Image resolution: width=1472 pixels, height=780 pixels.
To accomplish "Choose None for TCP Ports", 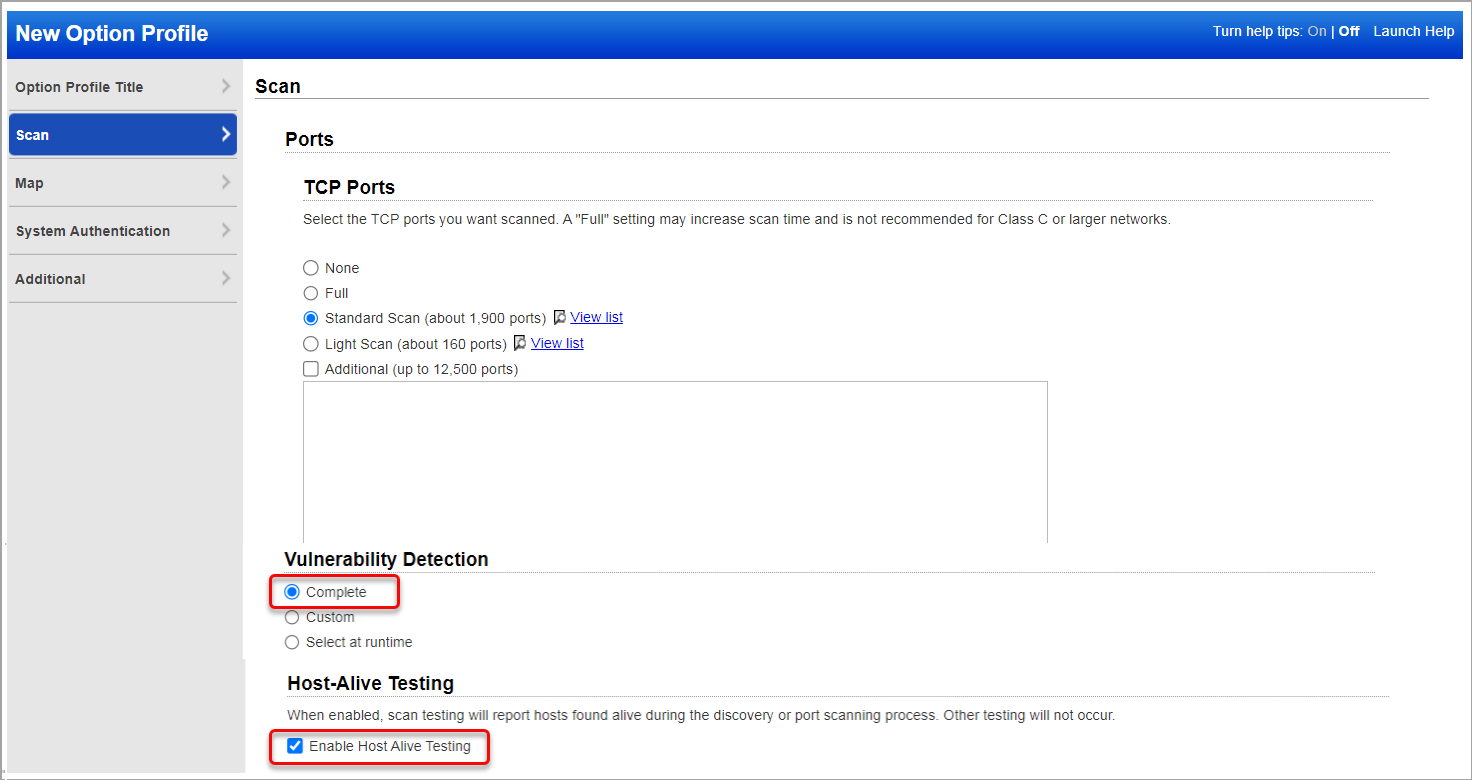I will click(310, 267).
